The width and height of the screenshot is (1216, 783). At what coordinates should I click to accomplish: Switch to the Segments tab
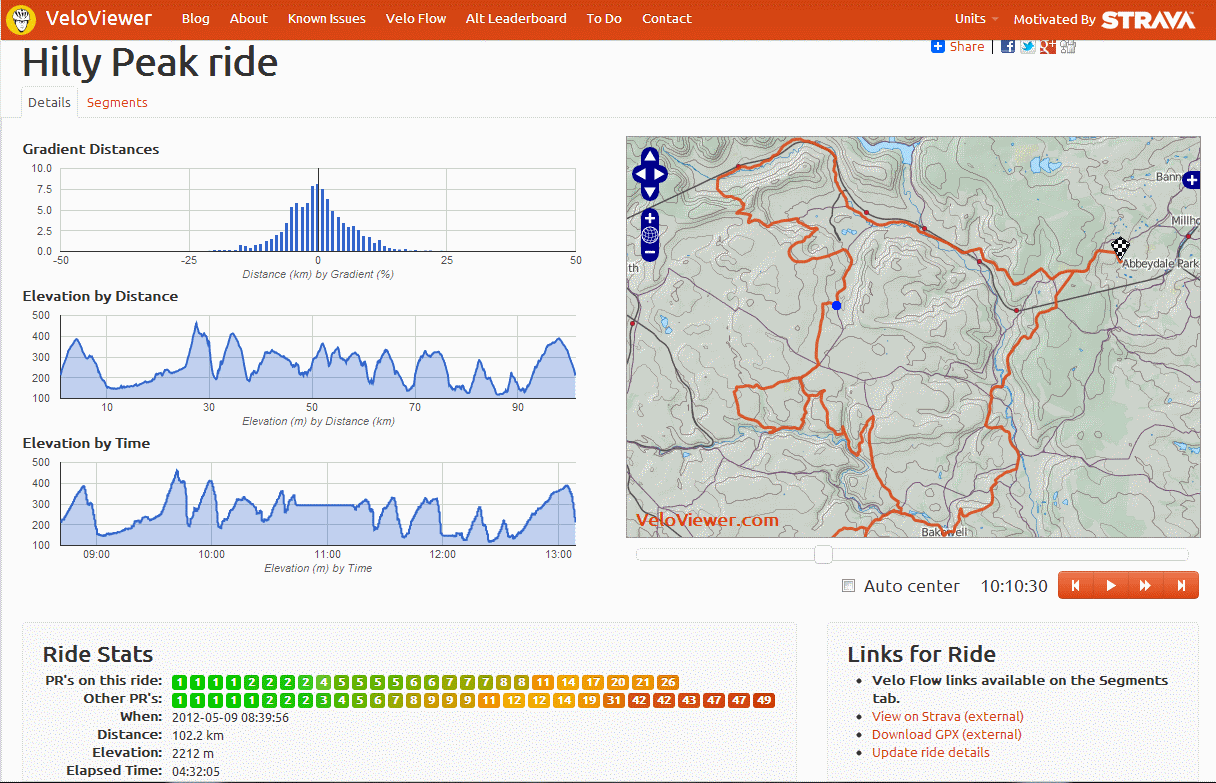(117, 102)
